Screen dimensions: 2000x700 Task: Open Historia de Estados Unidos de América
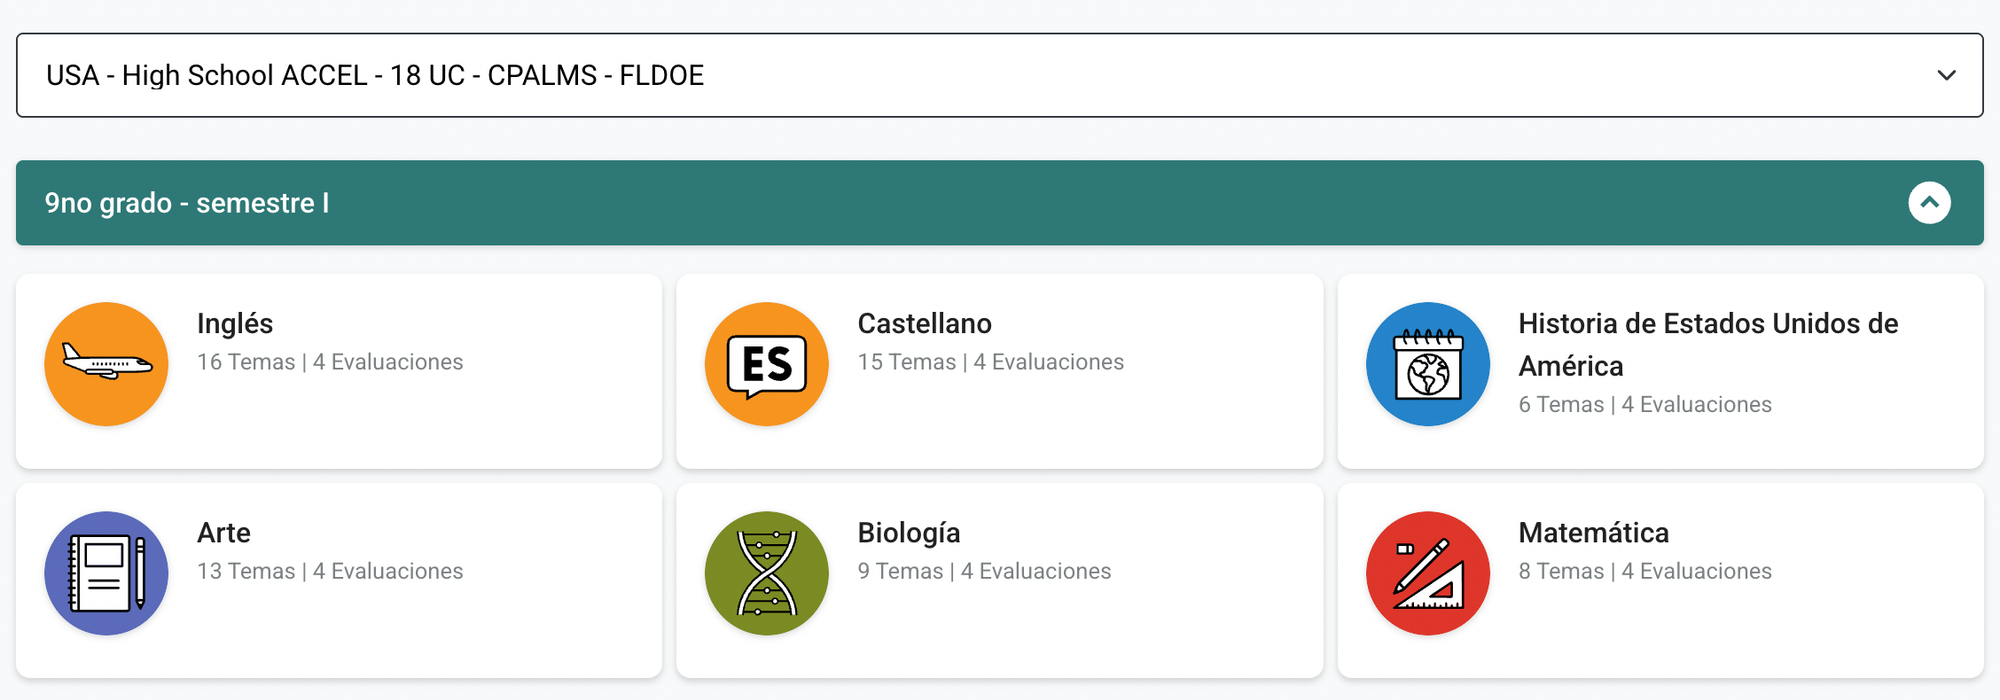click(1708, 345)
